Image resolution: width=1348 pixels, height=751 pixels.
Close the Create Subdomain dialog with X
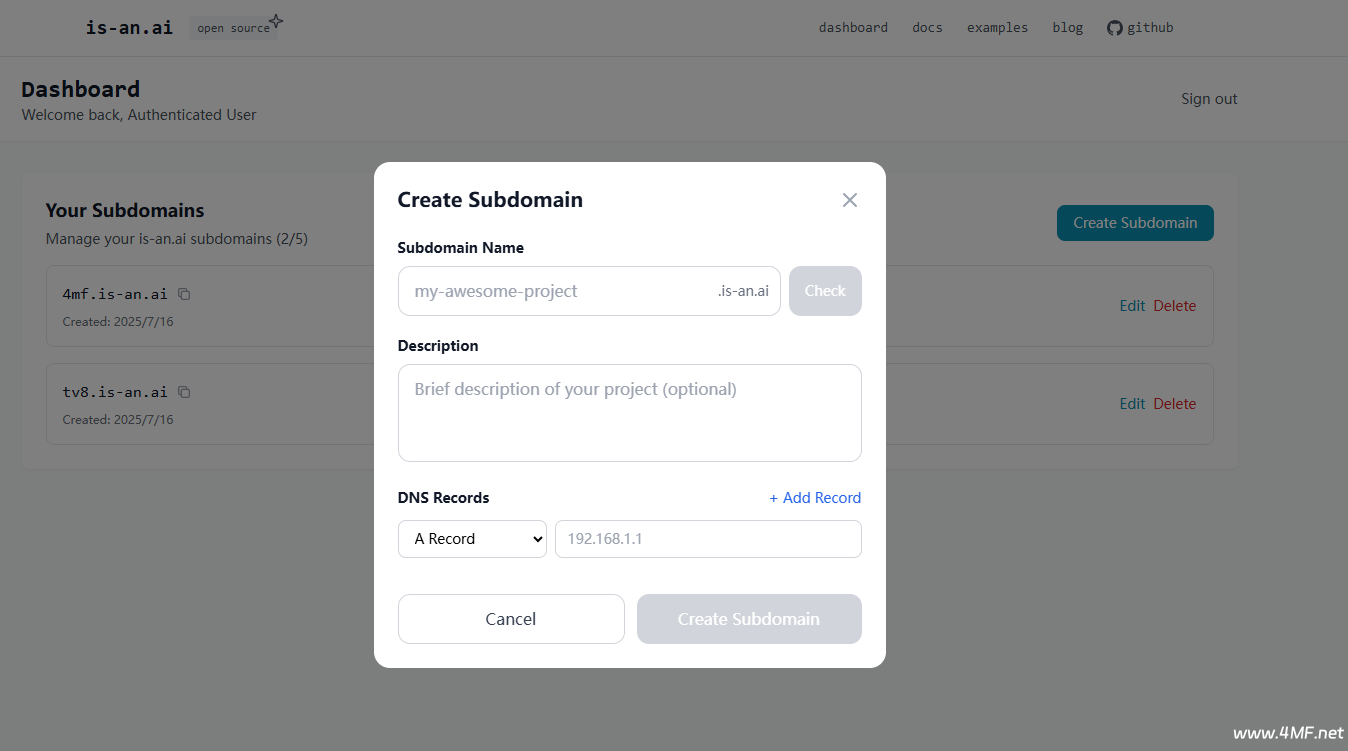click(850, 200)
